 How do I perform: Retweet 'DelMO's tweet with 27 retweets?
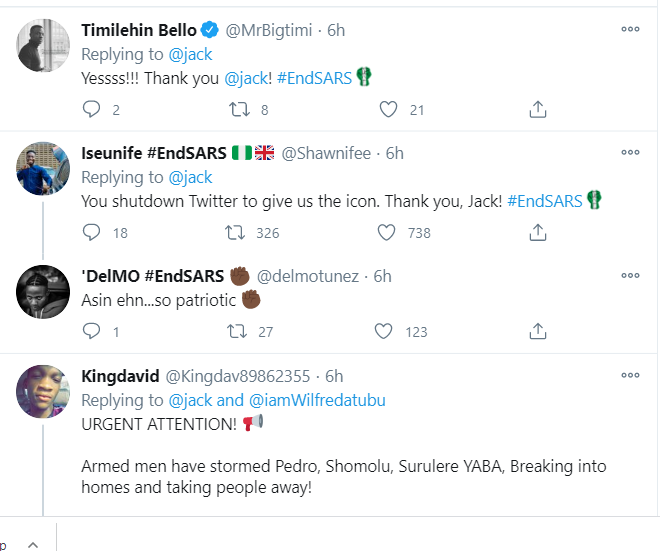point(239,330)
